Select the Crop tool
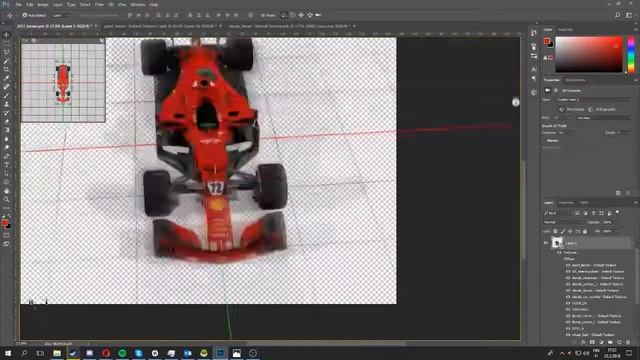Screen dimensions: 640x360 click(x=6, y=69)
